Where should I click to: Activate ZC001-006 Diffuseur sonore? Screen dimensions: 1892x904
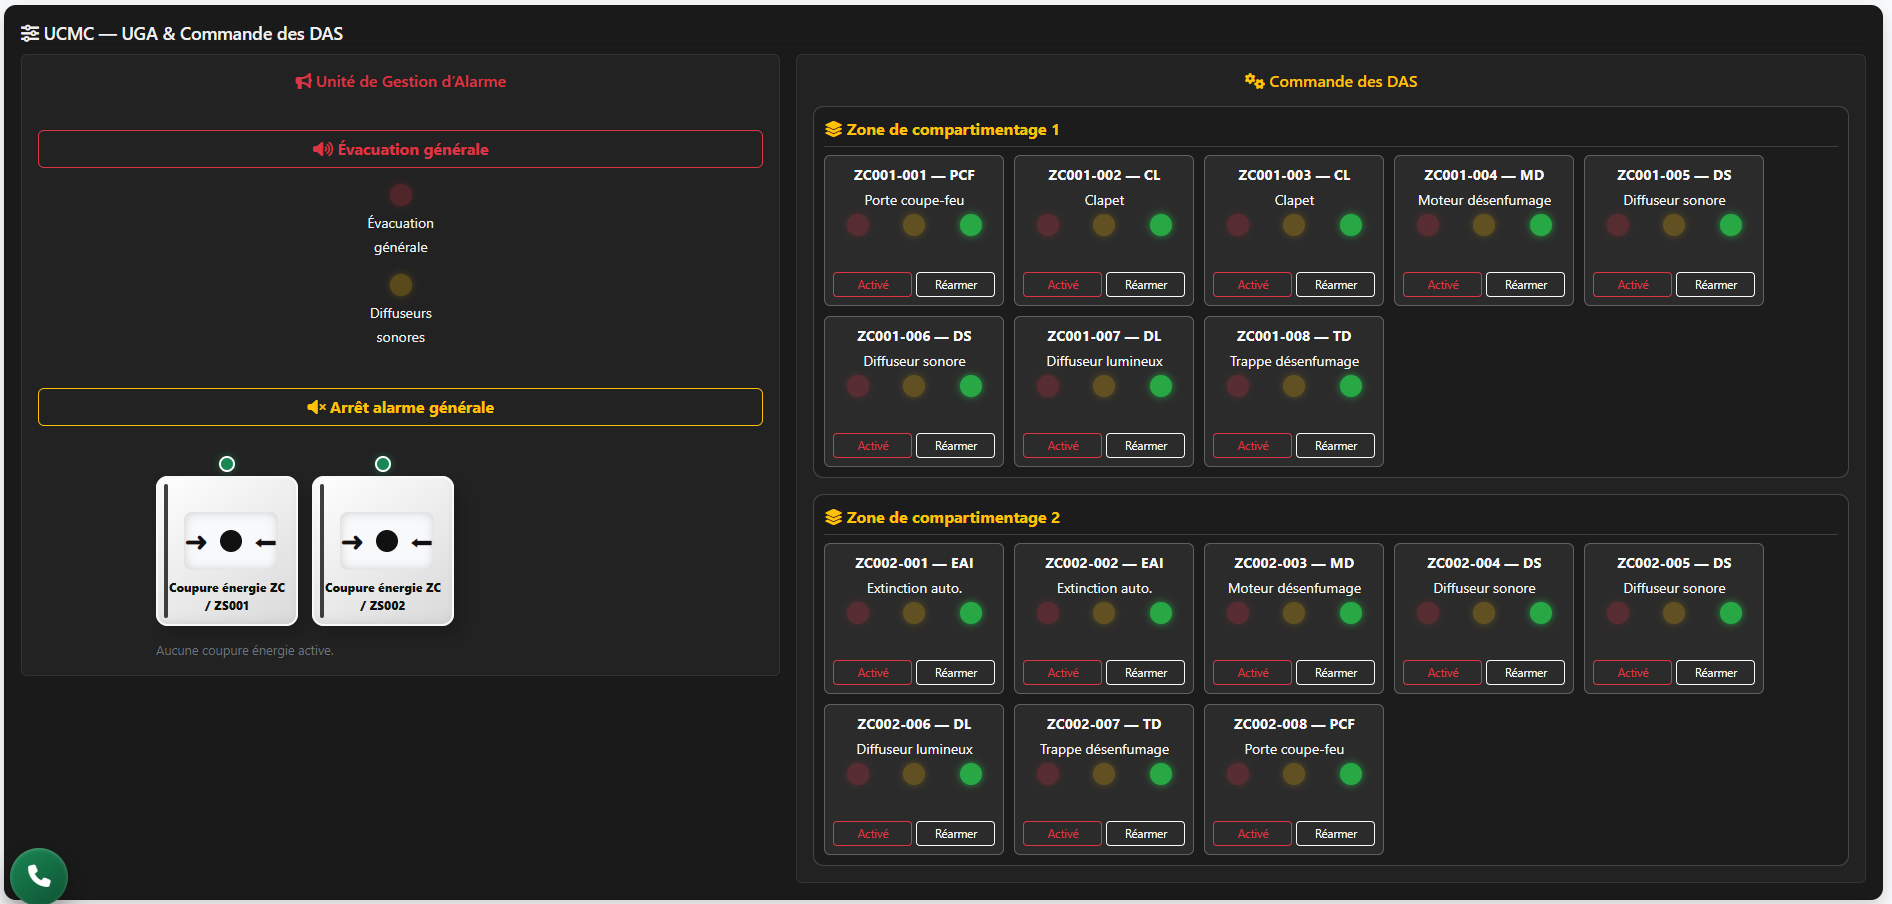pyautogui.click(x=873, y=446)
